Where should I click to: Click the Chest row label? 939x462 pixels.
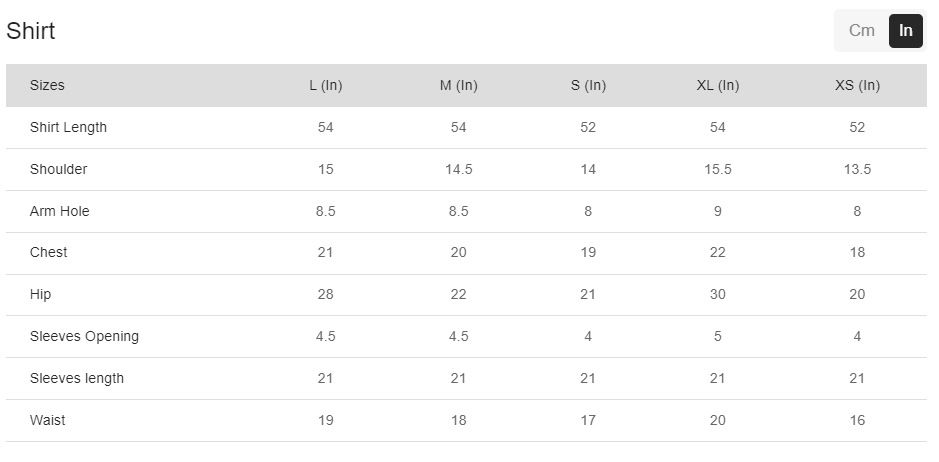pos(49,252)
